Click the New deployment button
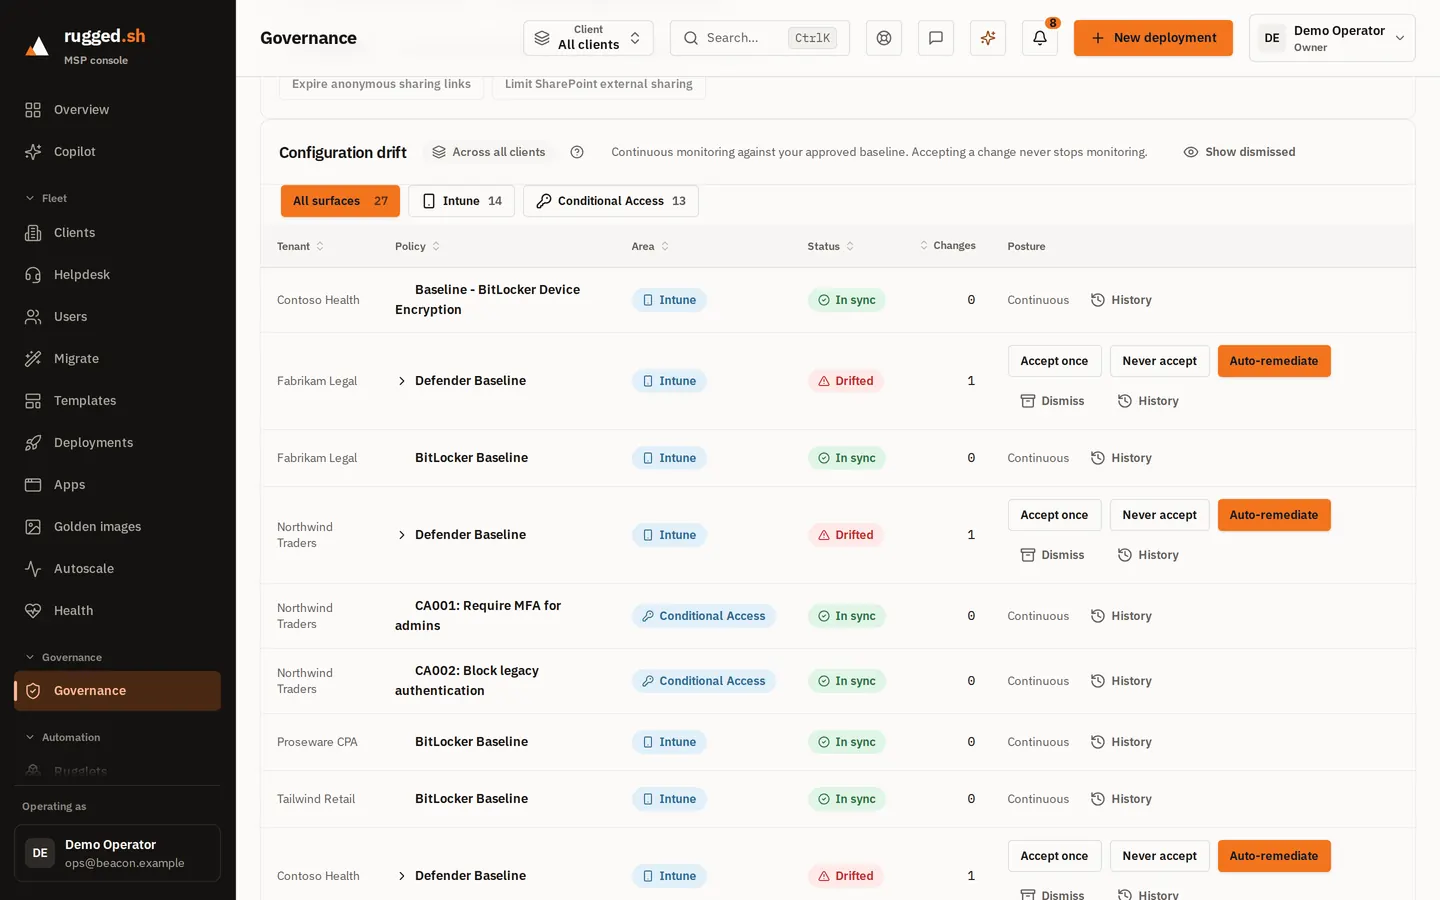Screen dimensions: 1440x900 [1153, 38]
